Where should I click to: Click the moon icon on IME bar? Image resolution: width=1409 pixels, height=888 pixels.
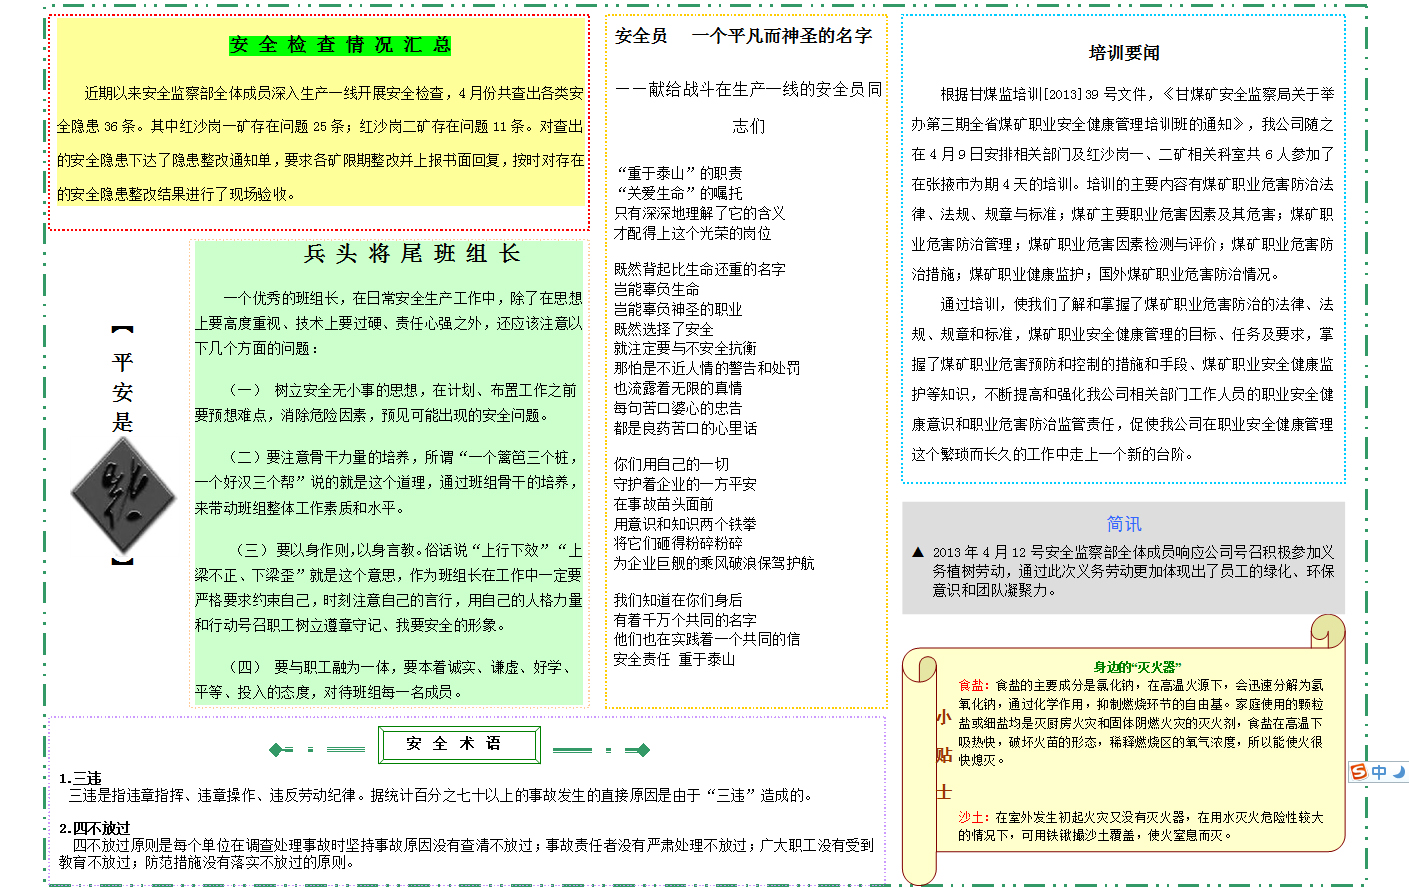tap(1399, 772)
